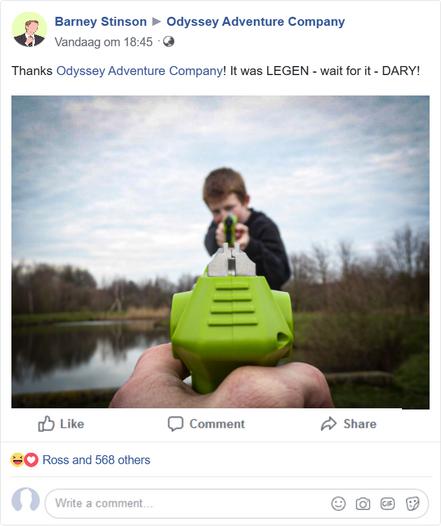The height and width of the screenshot is (526, 441).
Task: View Ross and 568 others reactions
Action: (96, 460)
